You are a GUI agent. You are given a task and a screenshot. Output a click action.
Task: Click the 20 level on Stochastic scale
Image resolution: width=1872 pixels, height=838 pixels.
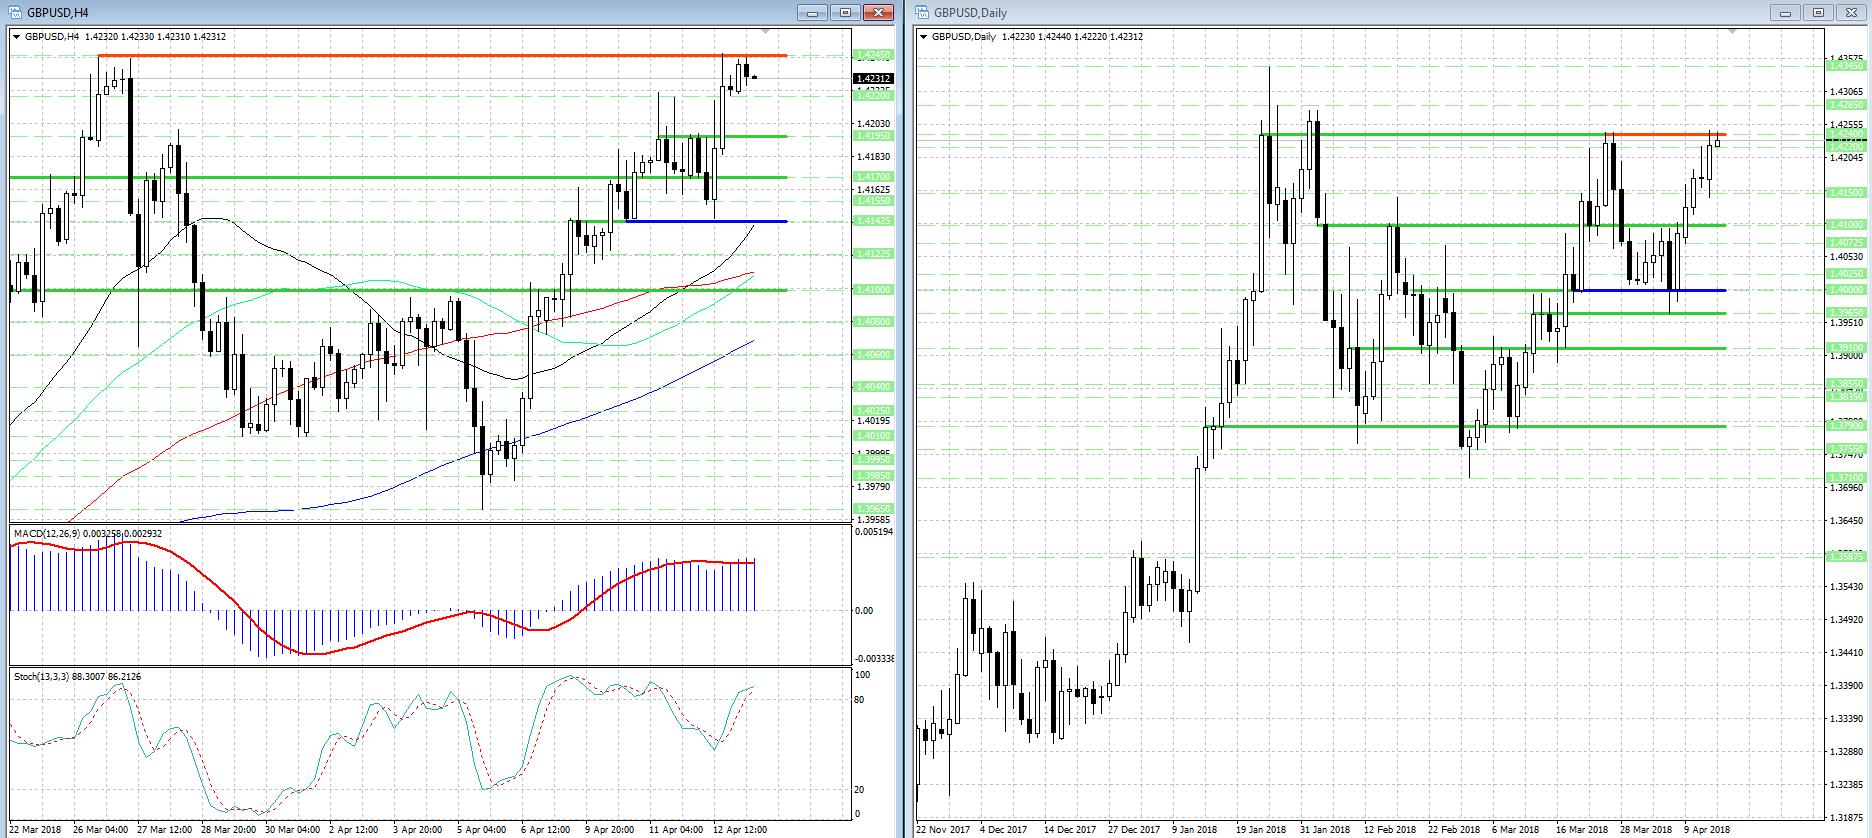point(859,790)
